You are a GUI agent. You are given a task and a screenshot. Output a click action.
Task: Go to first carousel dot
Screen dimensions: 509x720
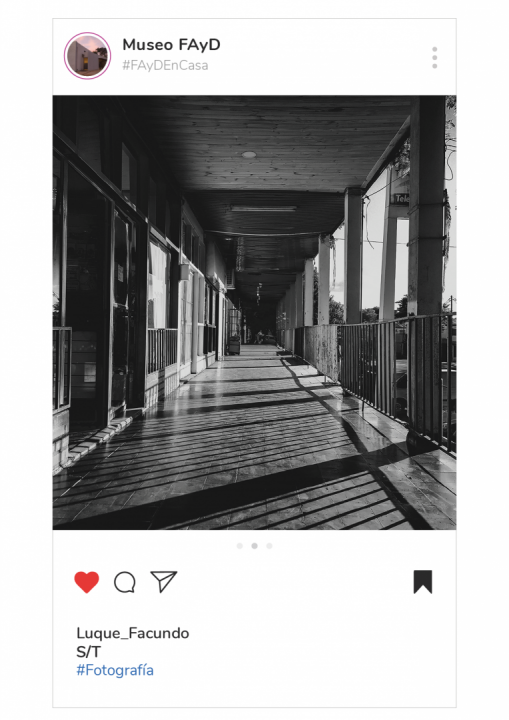(240, 546)
